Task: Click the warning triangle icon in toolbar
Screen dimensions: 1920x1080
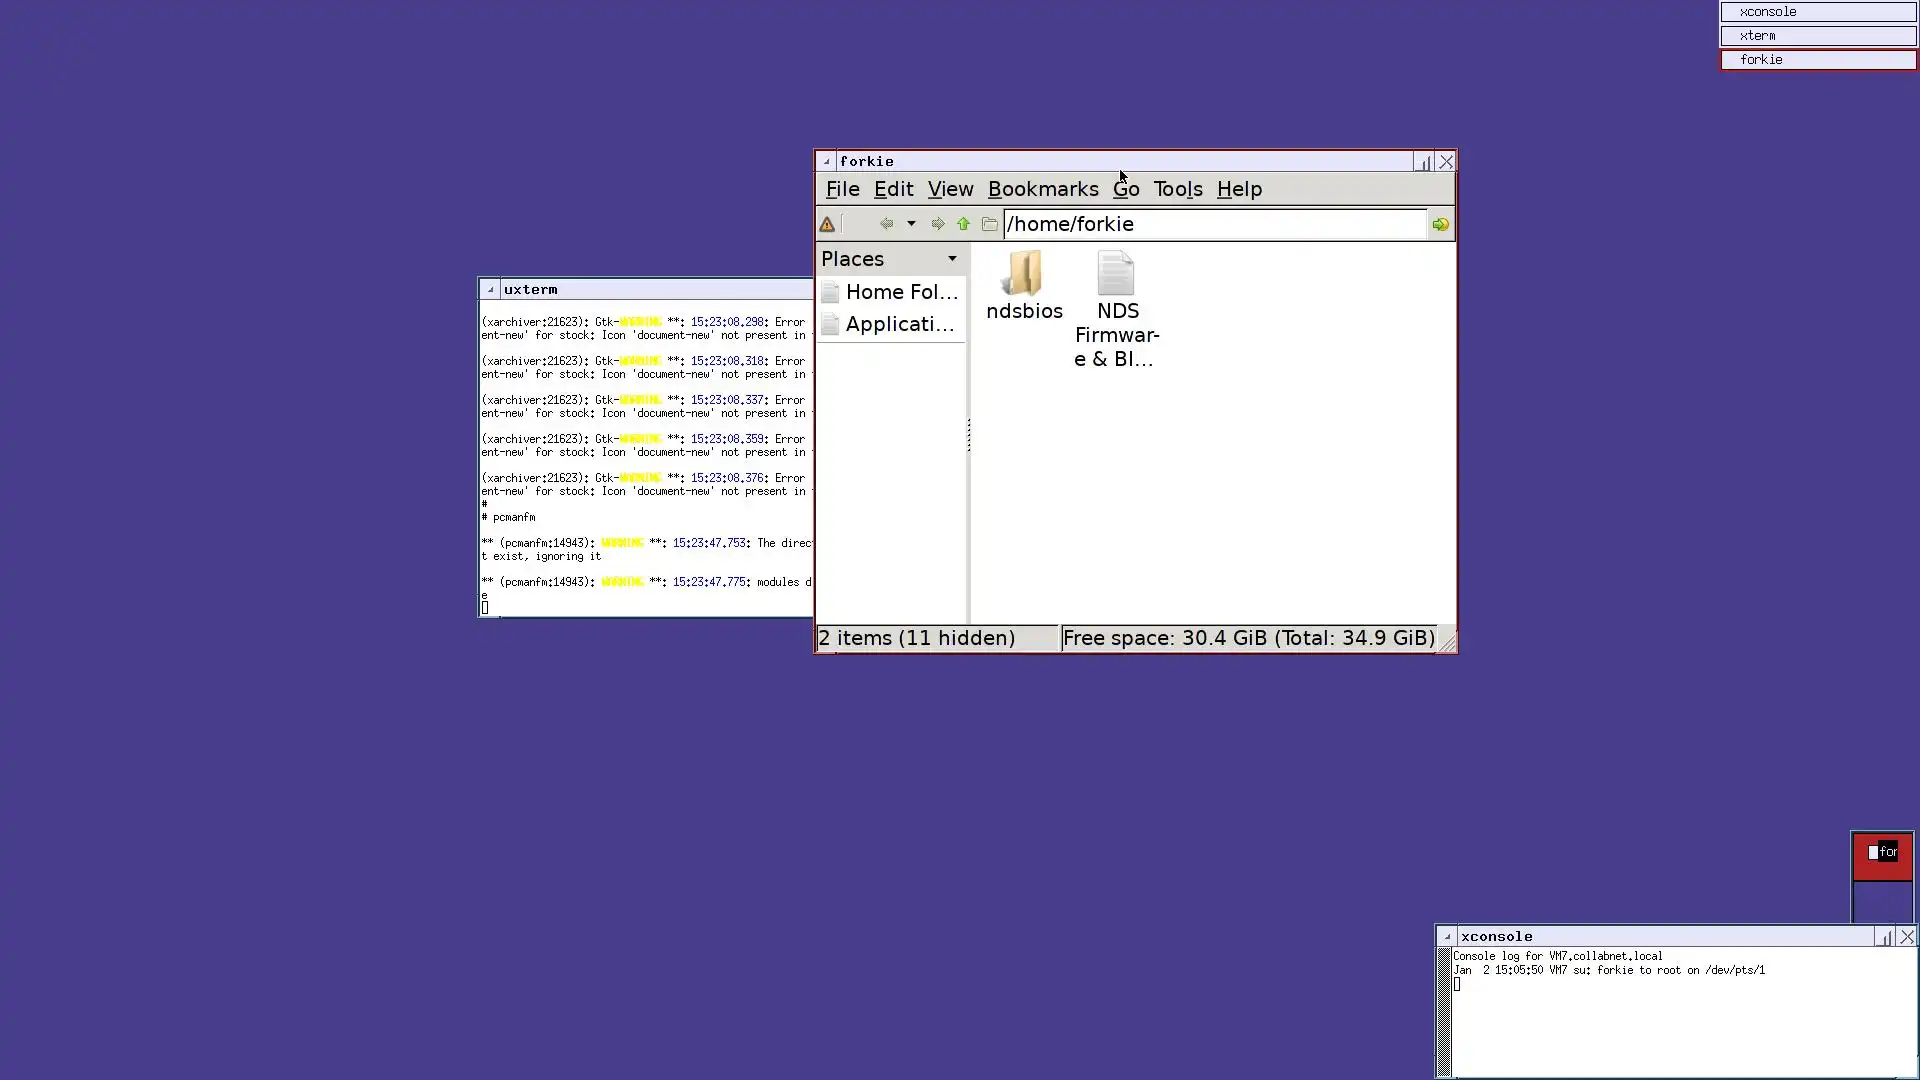Action: [827, 224]
